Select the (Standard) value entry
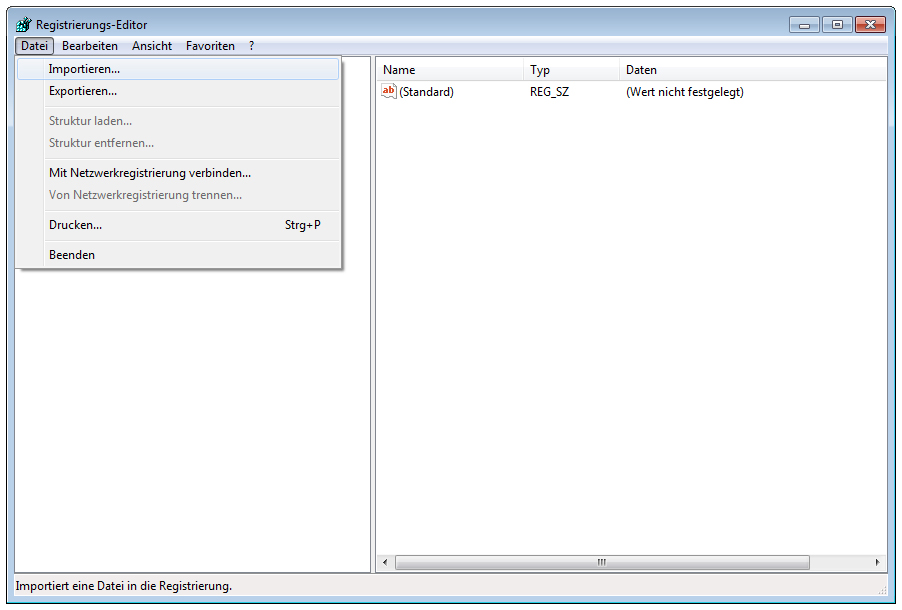 pos(426,92)
